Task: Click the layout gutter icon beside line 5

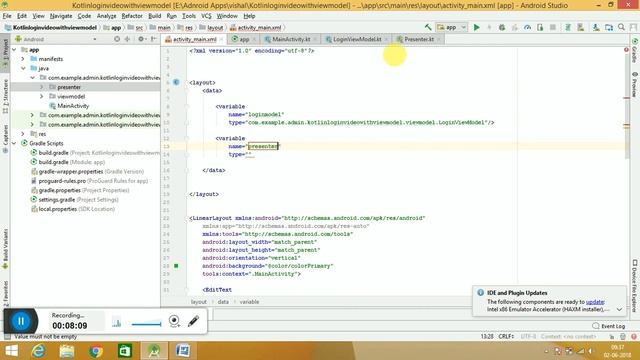Action: [x=176, y=82]
